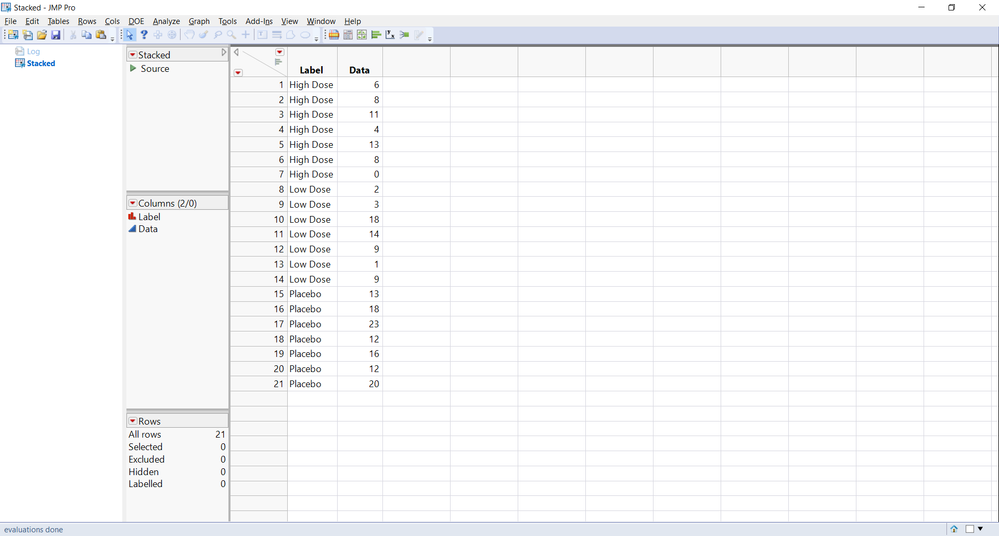Open the column-area red triangle in grid corner
This screenshot has height=536, width=999.
coord(280,52)
